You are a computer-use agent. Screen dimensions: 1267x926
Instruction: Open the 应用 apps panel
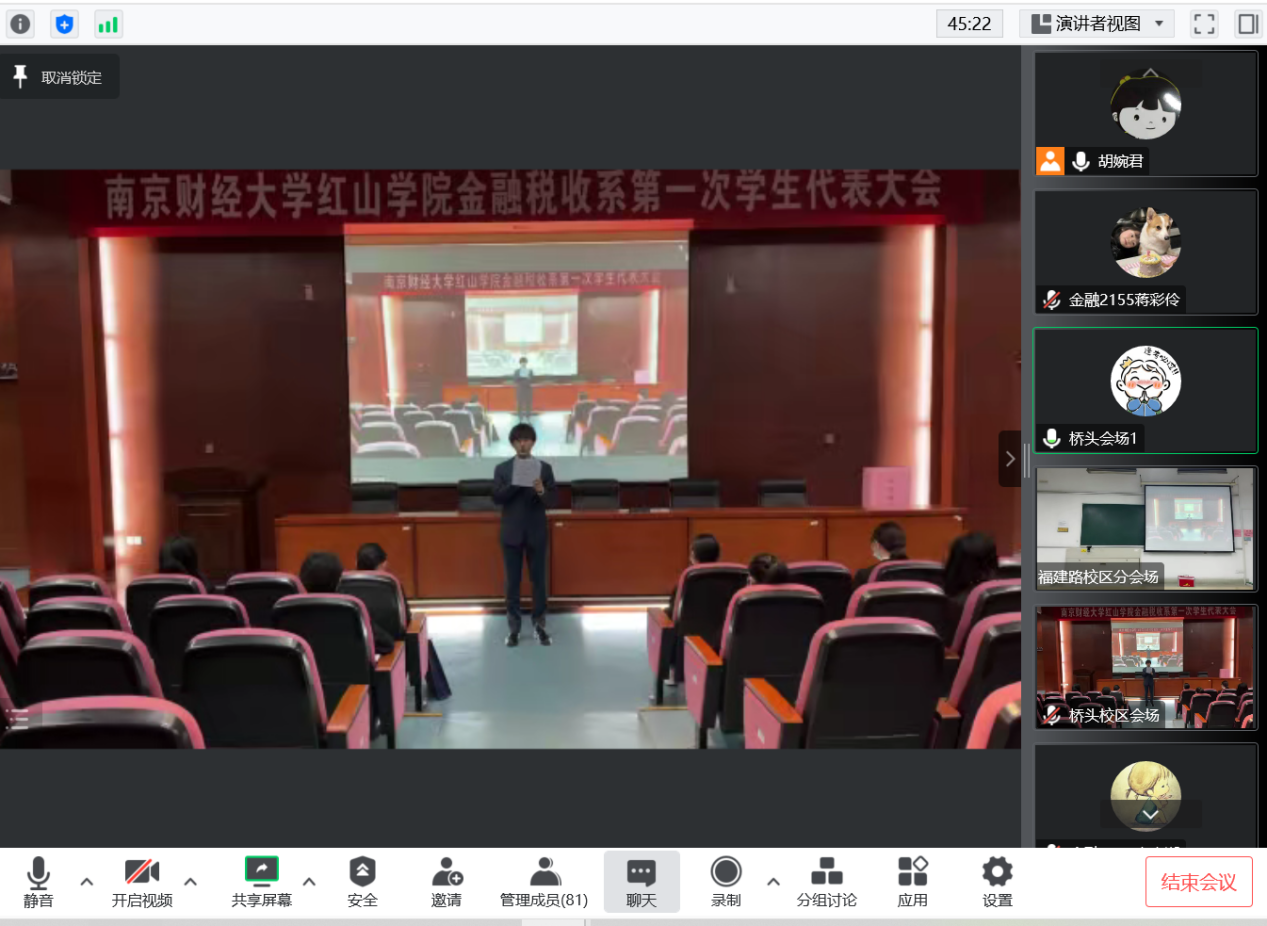[912, 882]
